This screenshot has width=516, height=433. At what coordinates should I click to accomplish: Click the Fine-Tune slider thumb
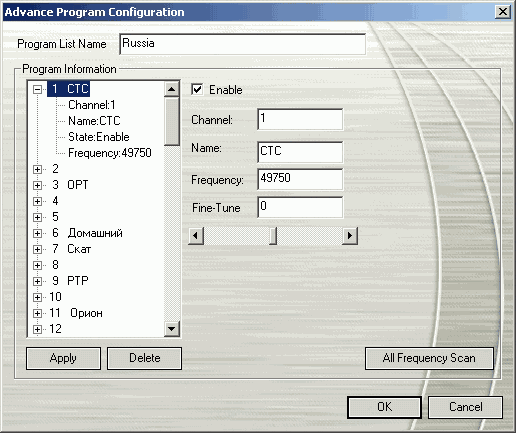coord(273,236)
